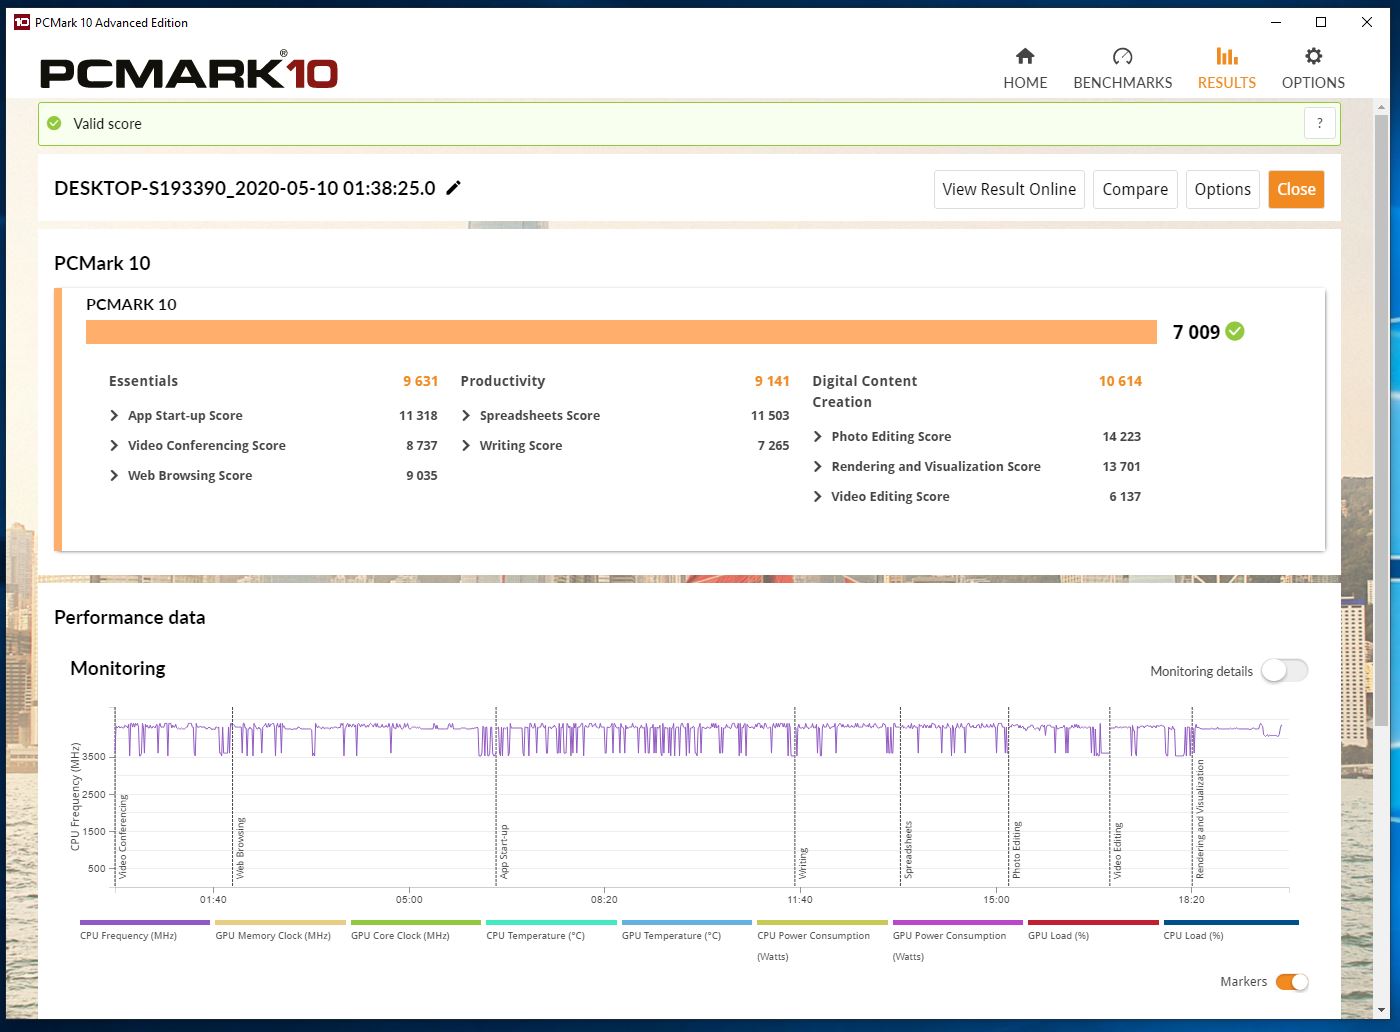Image resolution: width=1400 pixels, height=1032 pixels.
Task: Toggle the Monitoring details switch
Action: coord(1284,670)
